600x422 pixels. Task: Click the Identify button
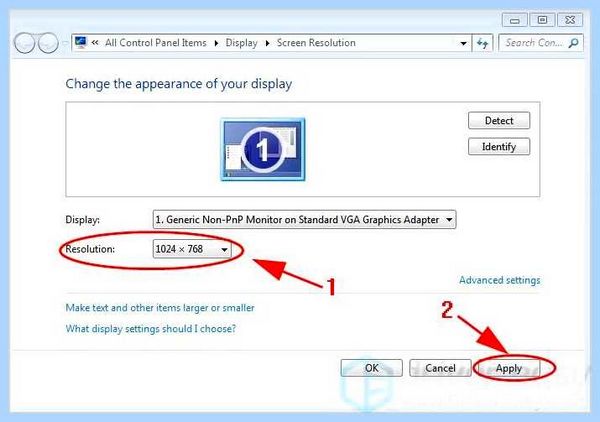[x=499, y=147]
